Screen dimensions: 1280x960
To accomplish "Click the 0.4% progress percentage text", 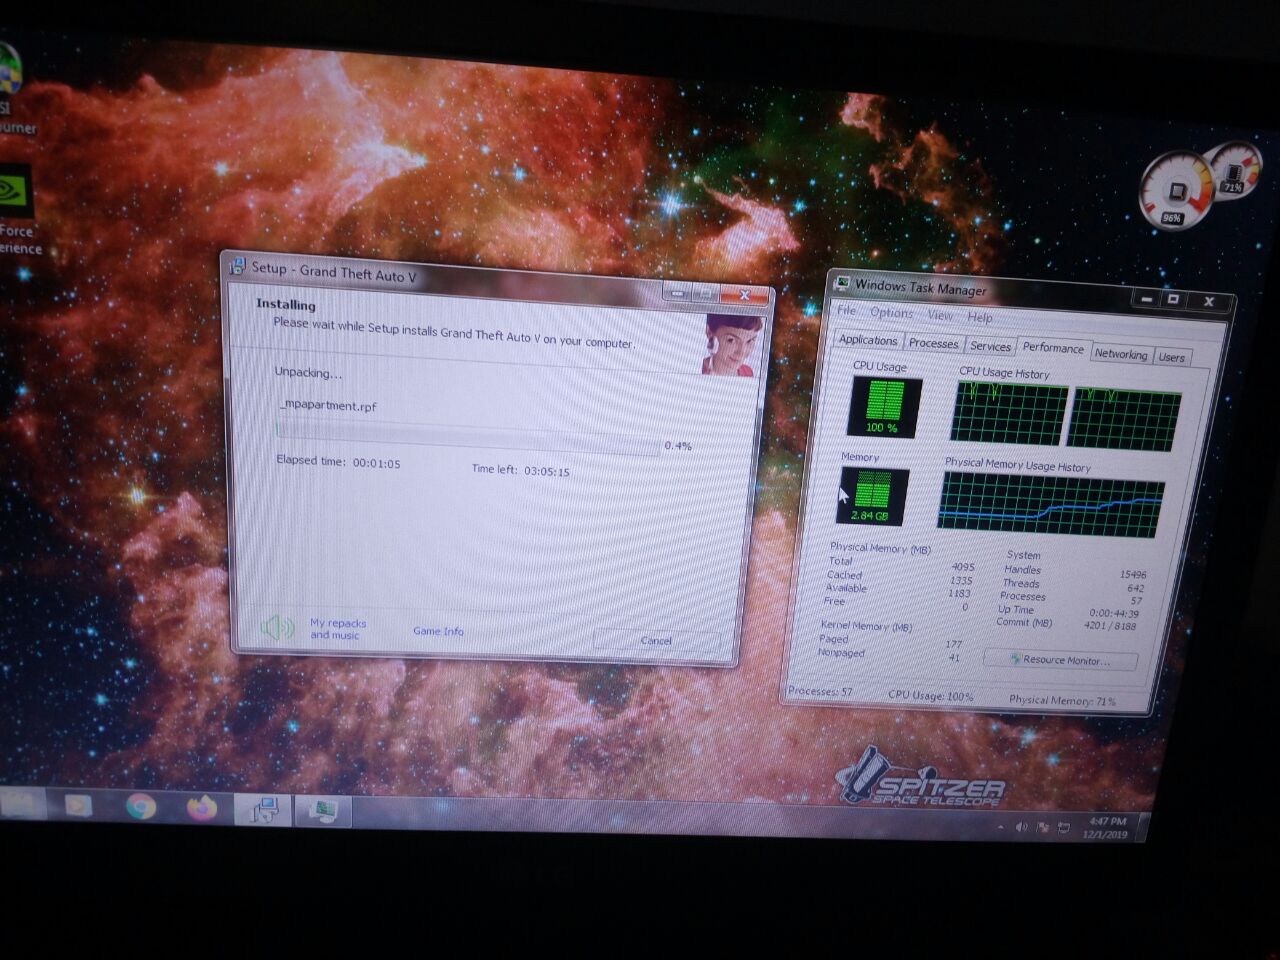I will [x=678, y=446].
